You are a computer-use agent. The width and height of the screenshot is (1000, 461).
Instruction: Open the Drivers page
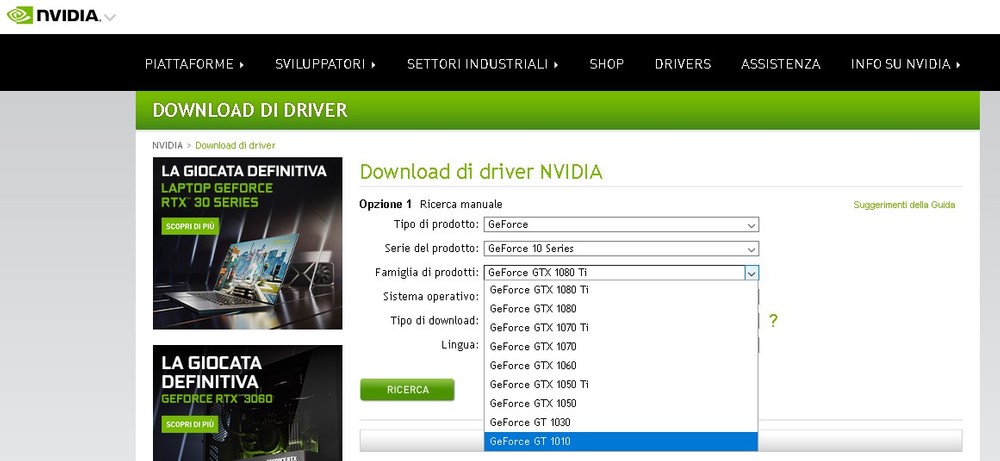coord(682,64)
